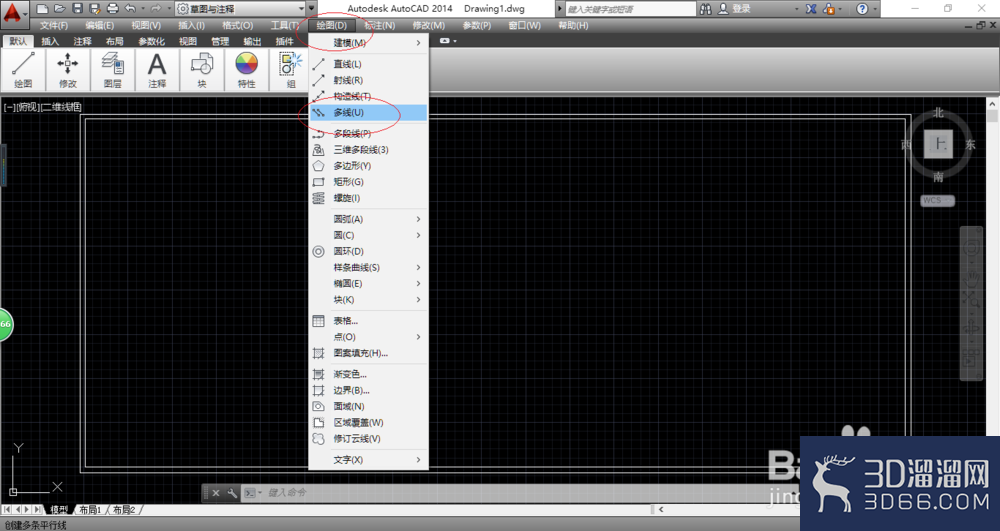Select 螺旋(I) menu entry
The width and height of the screenshot is (1000, 531).
(369, 198)
